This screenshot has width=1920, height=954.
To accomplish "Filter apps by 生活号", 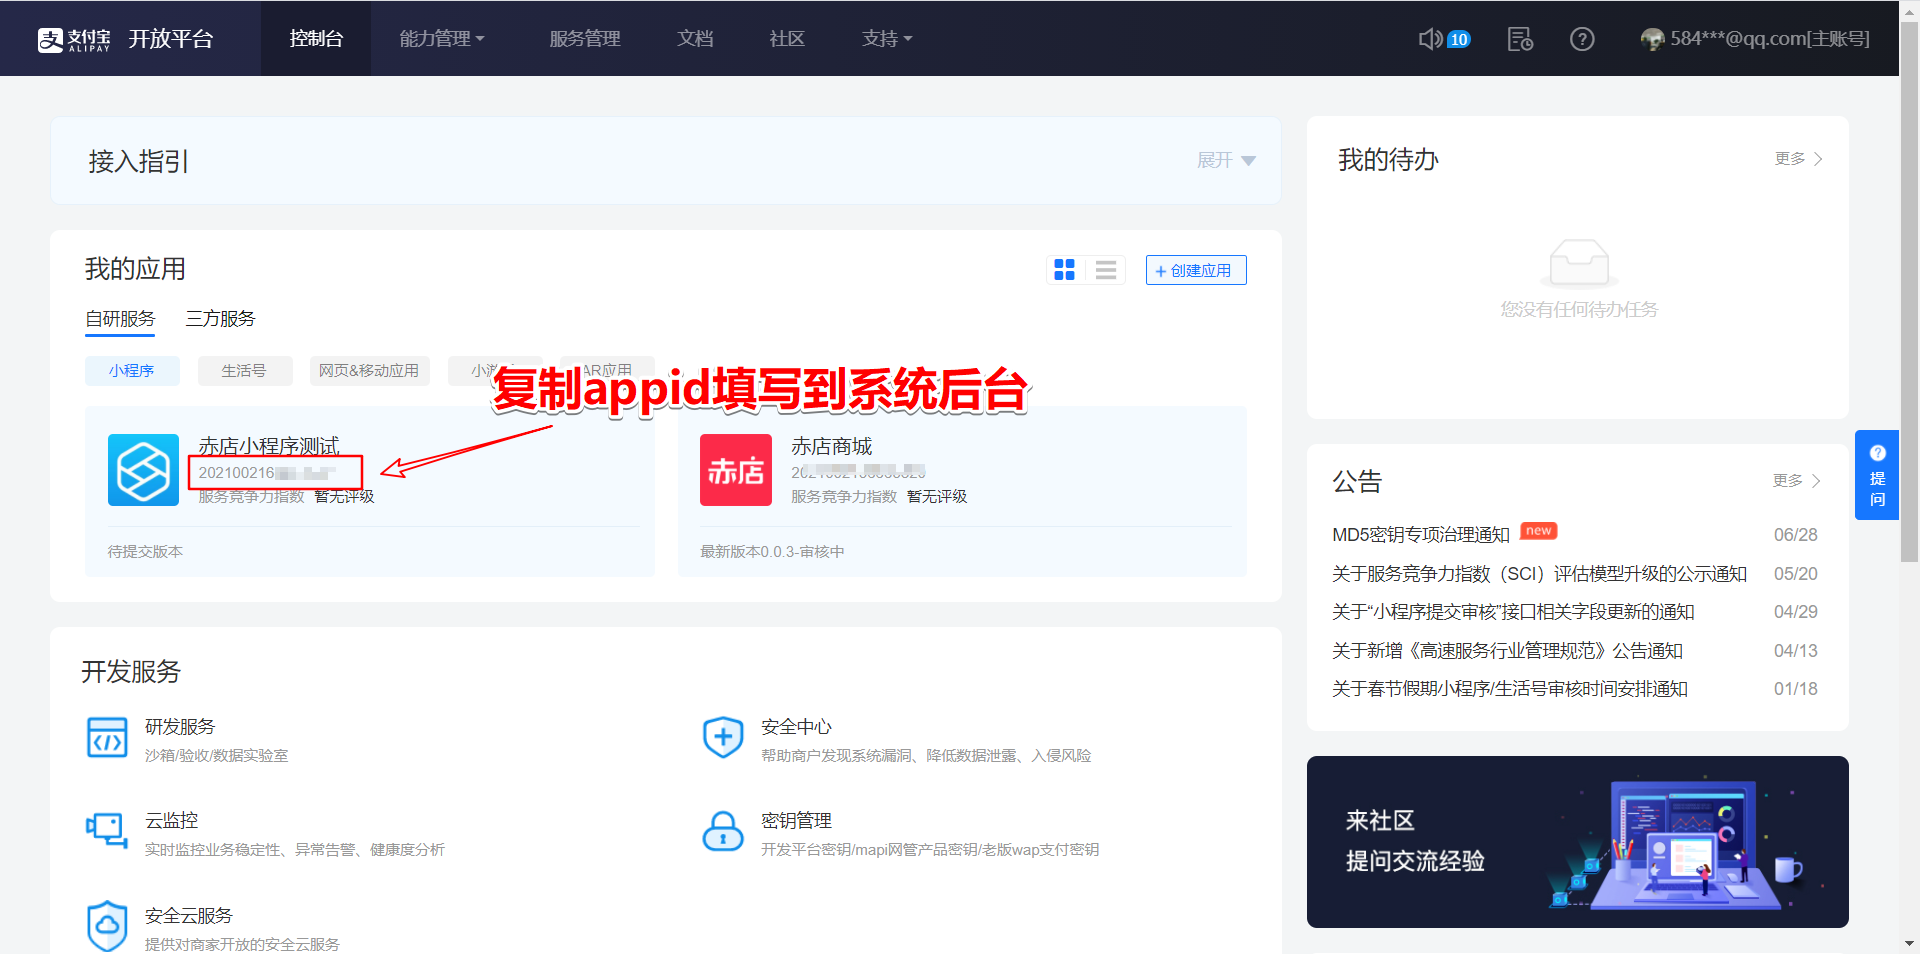I will coord(244,371).
